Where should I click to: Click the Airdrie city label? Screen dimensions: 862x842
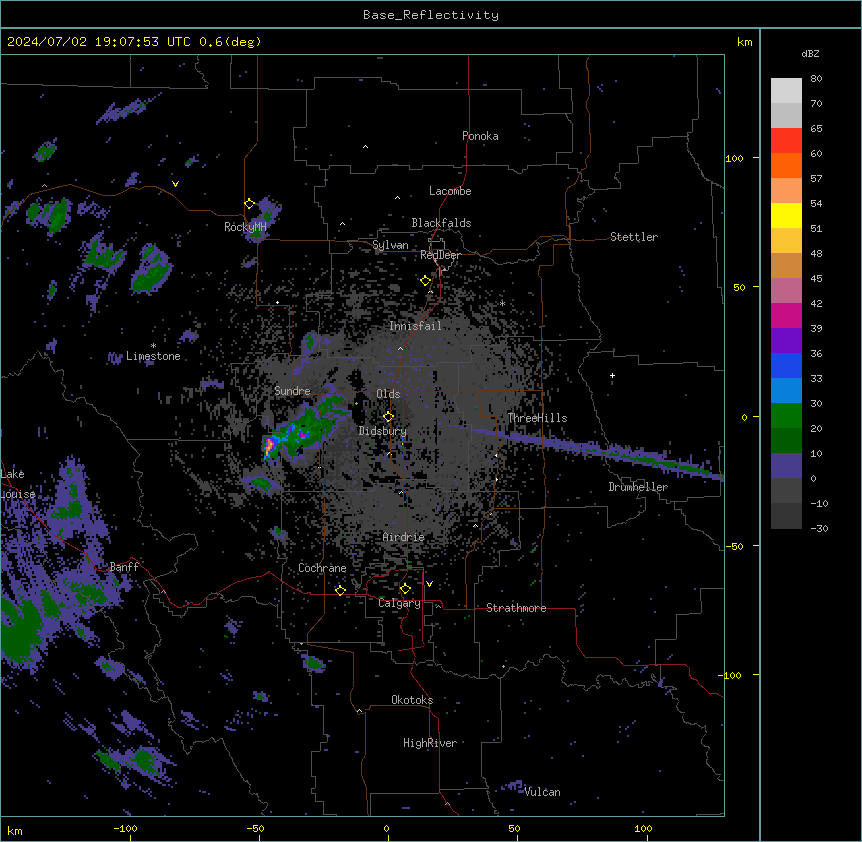tap(403, 537)
